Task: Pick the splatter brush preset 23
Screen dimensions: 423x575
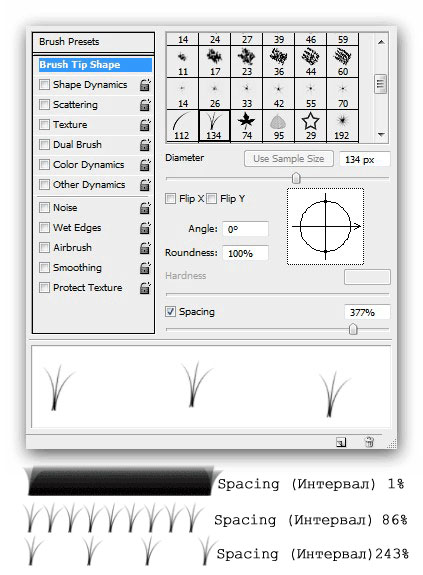Action: coord(247,62)
